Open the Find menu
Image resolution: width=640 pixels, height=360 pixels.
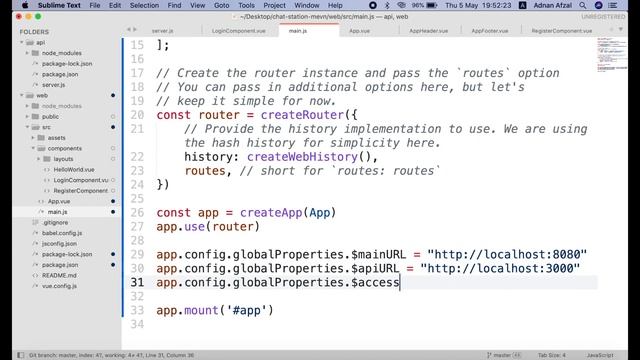click(x=174, y=5)
